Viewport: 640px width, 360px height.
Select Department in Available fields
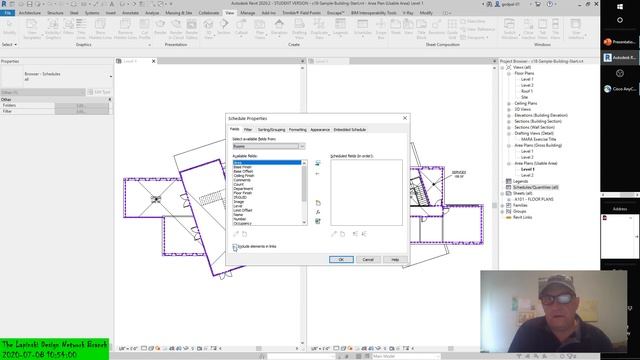[243, 189]
